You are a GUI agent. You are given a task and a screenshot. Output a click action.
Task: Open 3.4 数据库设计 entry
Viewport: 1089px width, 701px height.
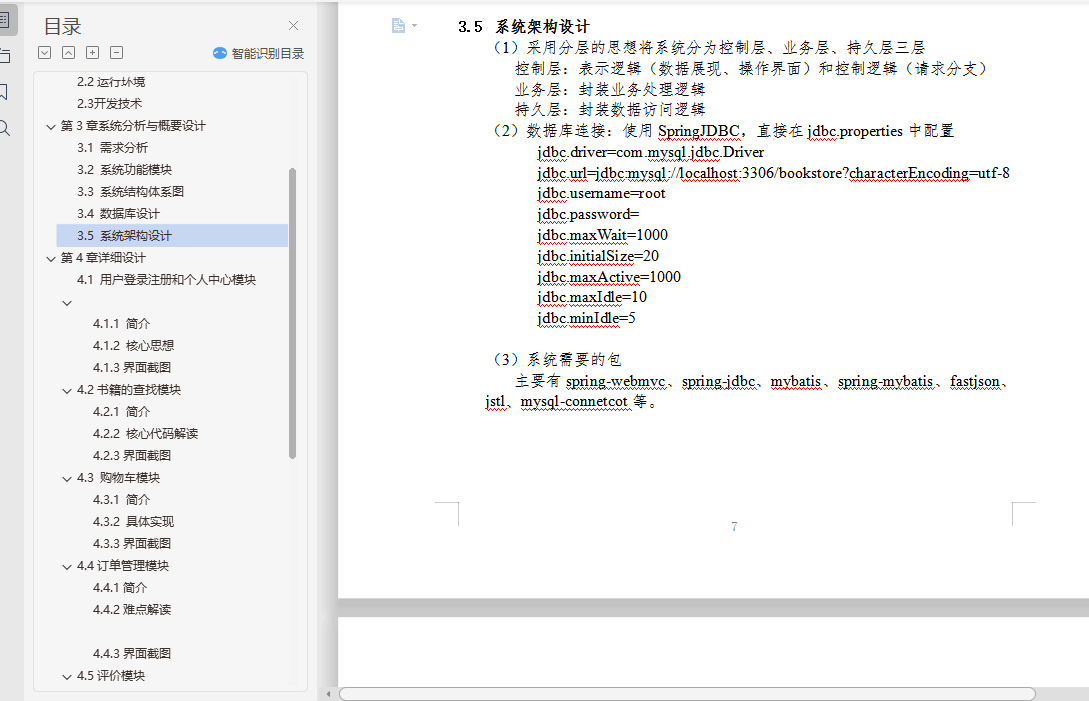118,214
